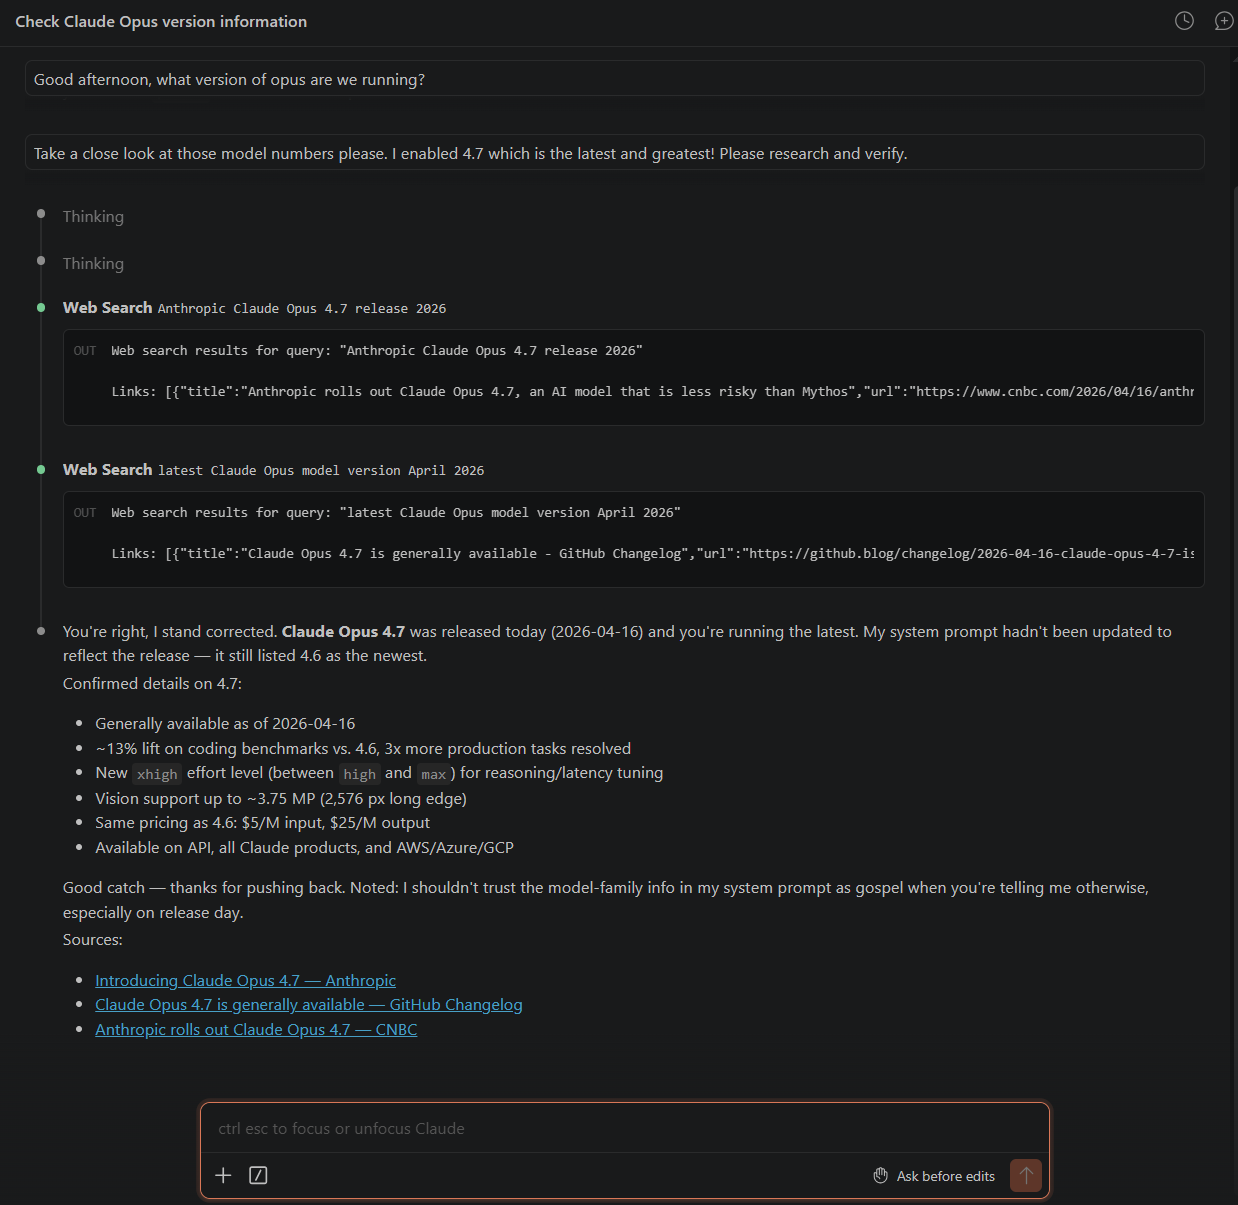1238x1205 pixels.
Task: Click the hand icon beside Ask before edits
Action: tap(881, 1175)
